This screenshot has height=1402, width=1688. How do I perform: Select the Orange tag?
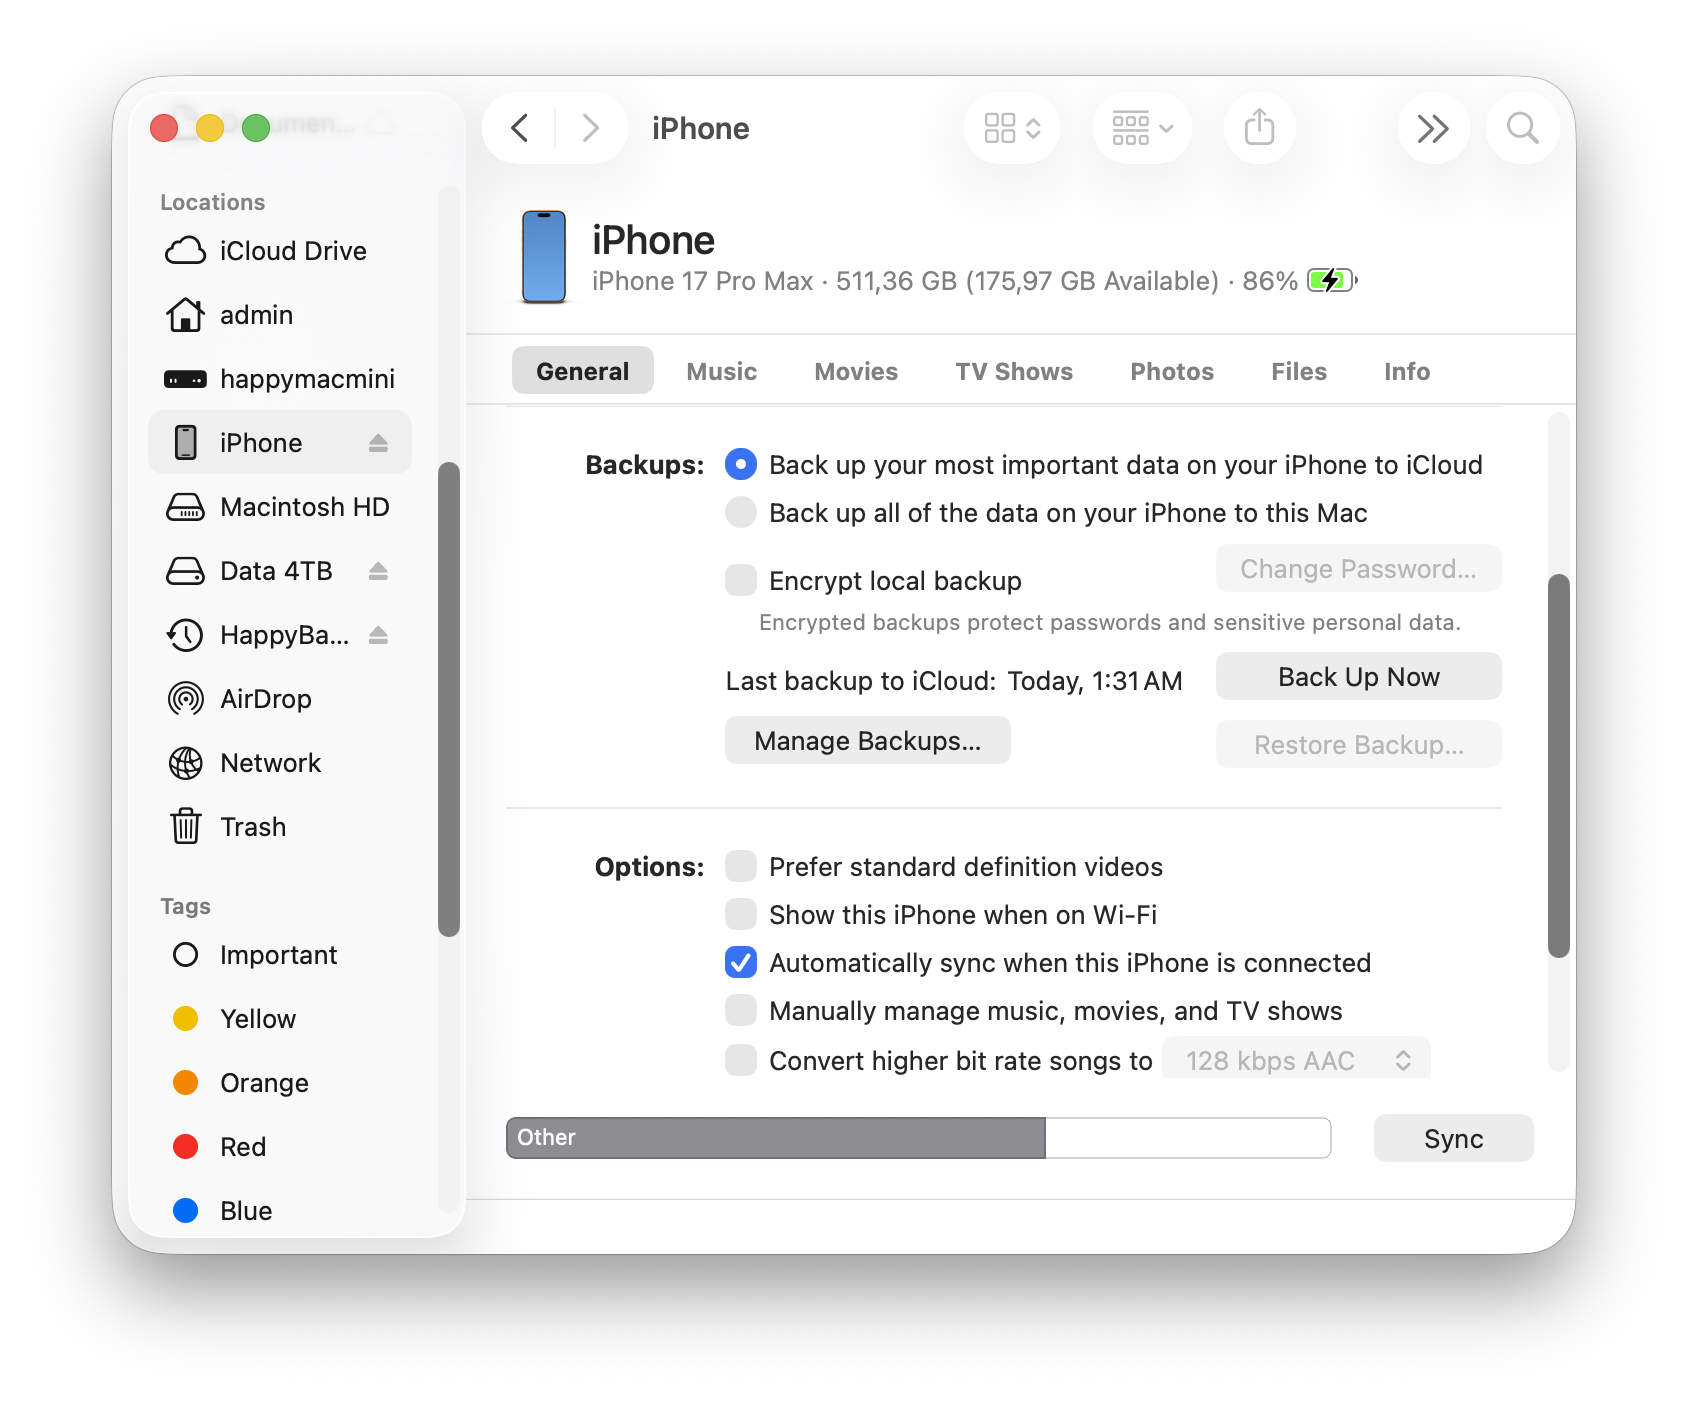185,1083
